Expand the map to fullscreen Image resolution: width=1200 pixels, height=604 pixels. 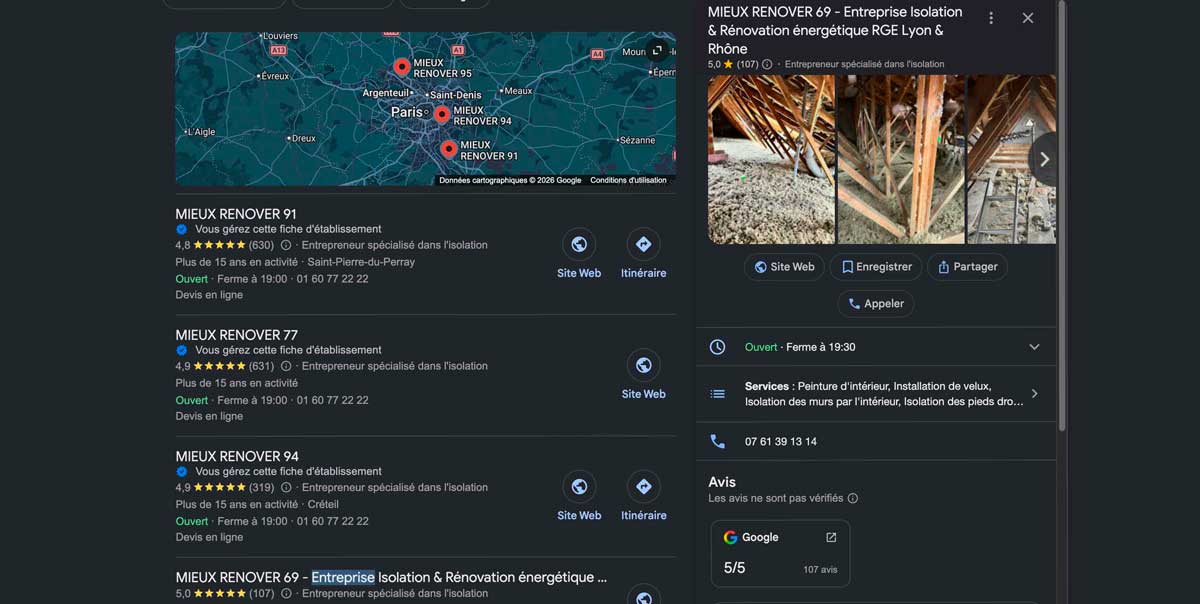pos(657,50)
